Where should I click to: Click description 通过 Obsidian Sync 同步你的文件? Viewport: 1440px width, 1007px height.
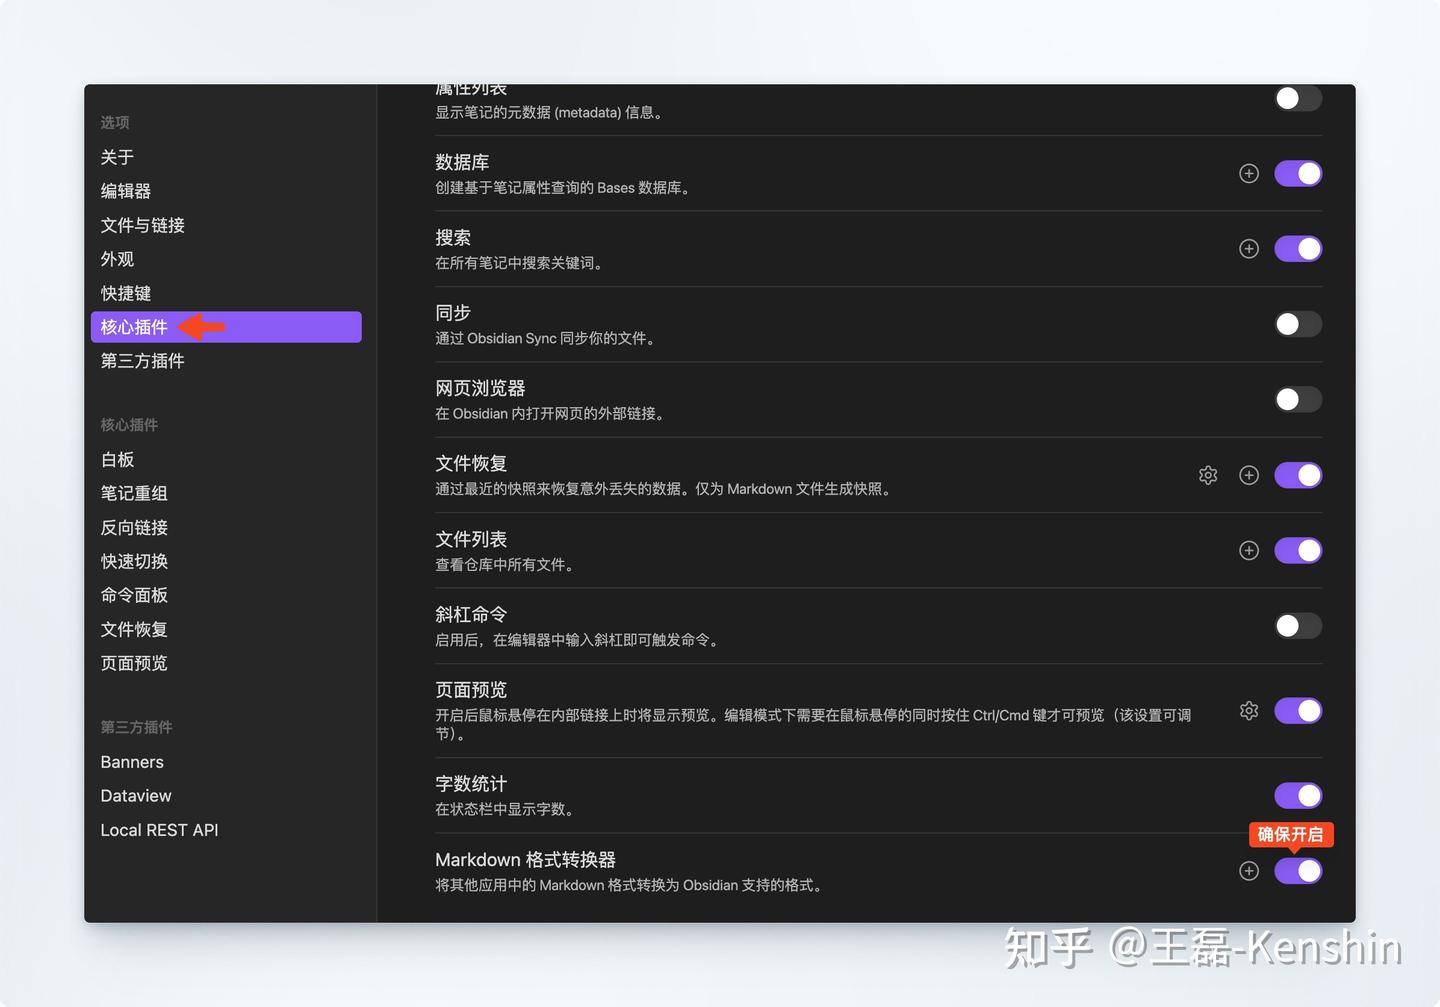point(548,339)
